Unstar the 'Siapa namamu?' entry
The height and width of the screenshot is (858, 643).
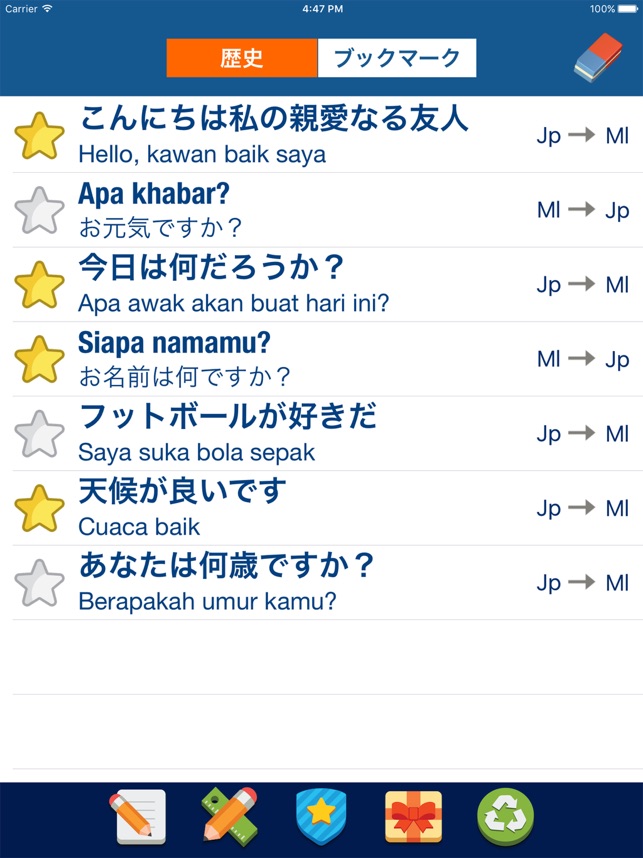pyautogui.click(x=39, y=358)
